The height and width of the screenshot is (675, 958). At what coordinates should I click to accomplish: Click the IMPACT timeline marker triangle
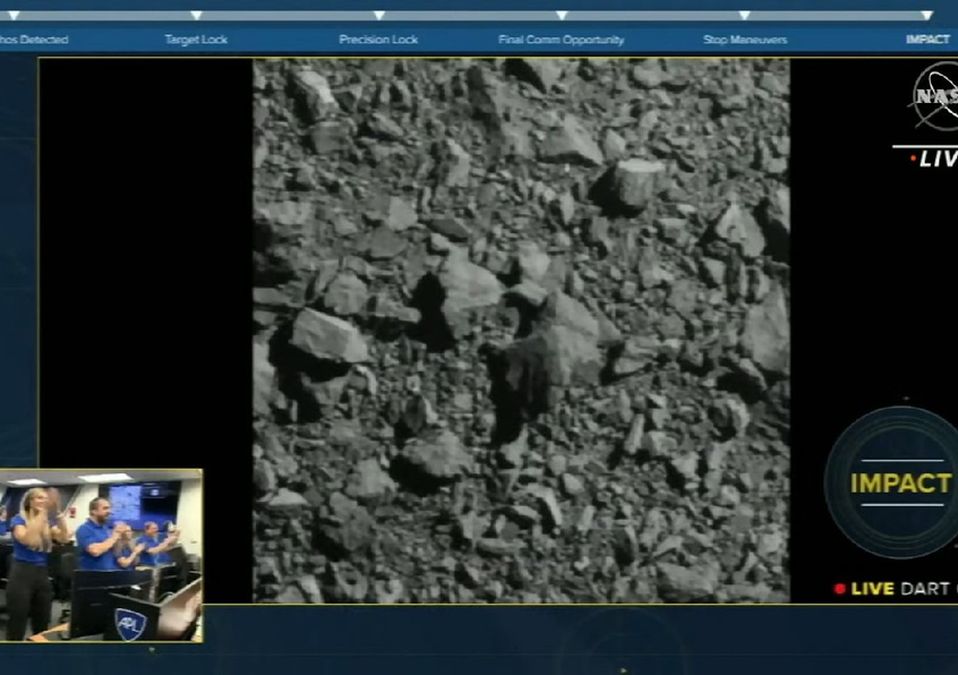[927, 15]
